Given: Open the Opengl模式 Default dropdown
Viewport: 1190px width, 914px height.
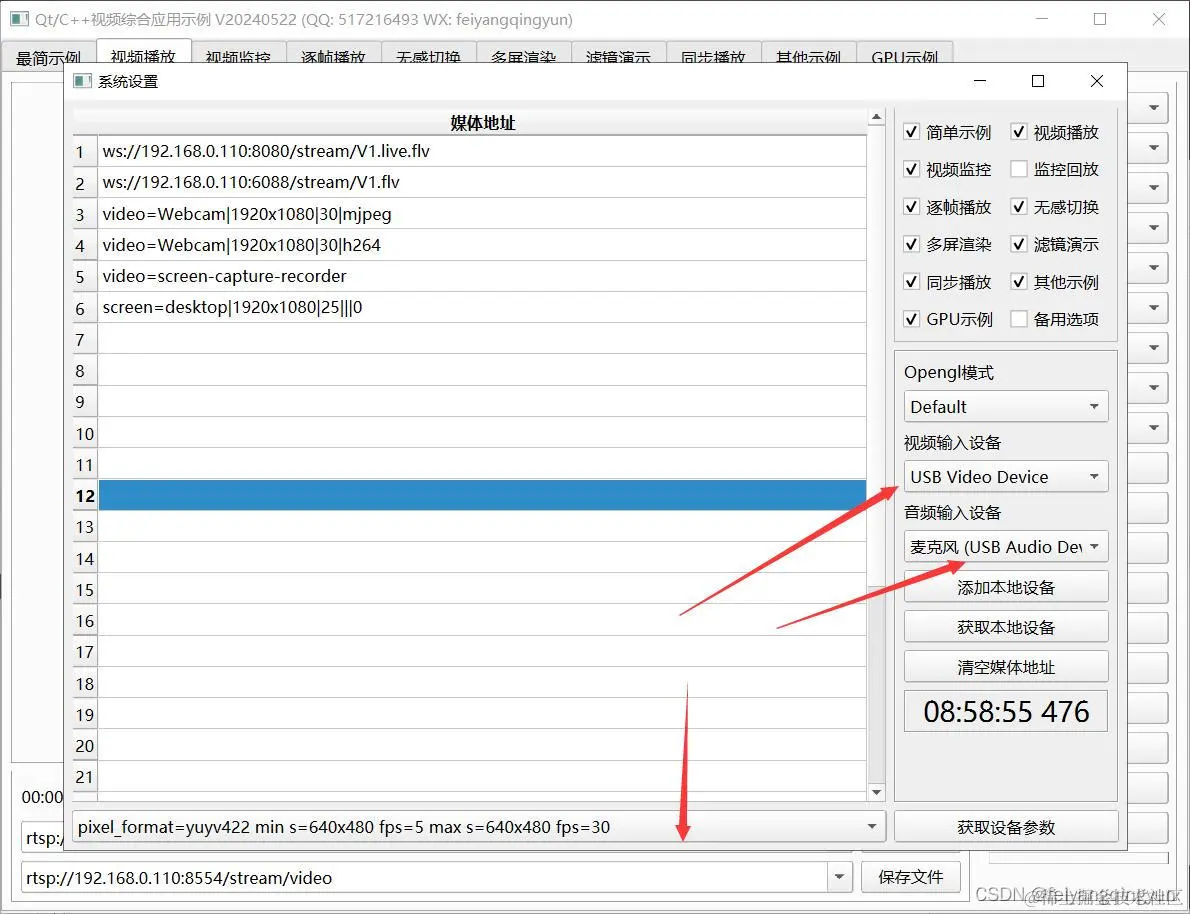Looking at the screenshot, I should pyautogui.click(x=1006, y=406).
